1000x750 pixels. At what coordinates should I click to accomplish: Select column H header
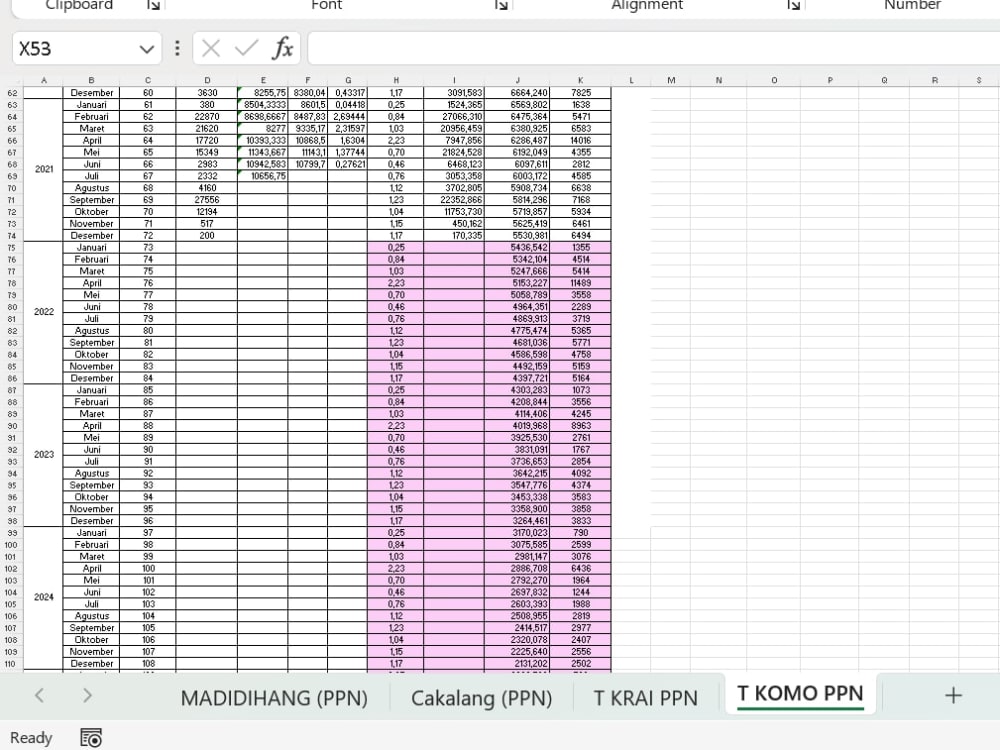tap(396, 80)
